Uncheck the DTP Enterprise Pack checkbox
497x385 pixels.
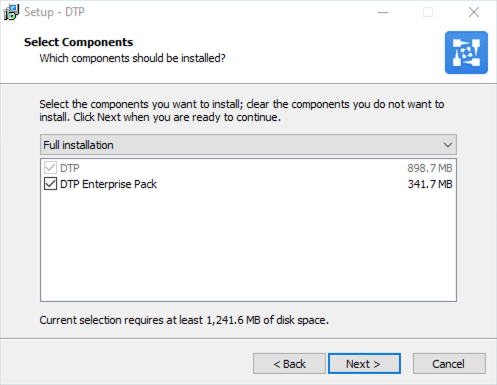tap(50, 184)
